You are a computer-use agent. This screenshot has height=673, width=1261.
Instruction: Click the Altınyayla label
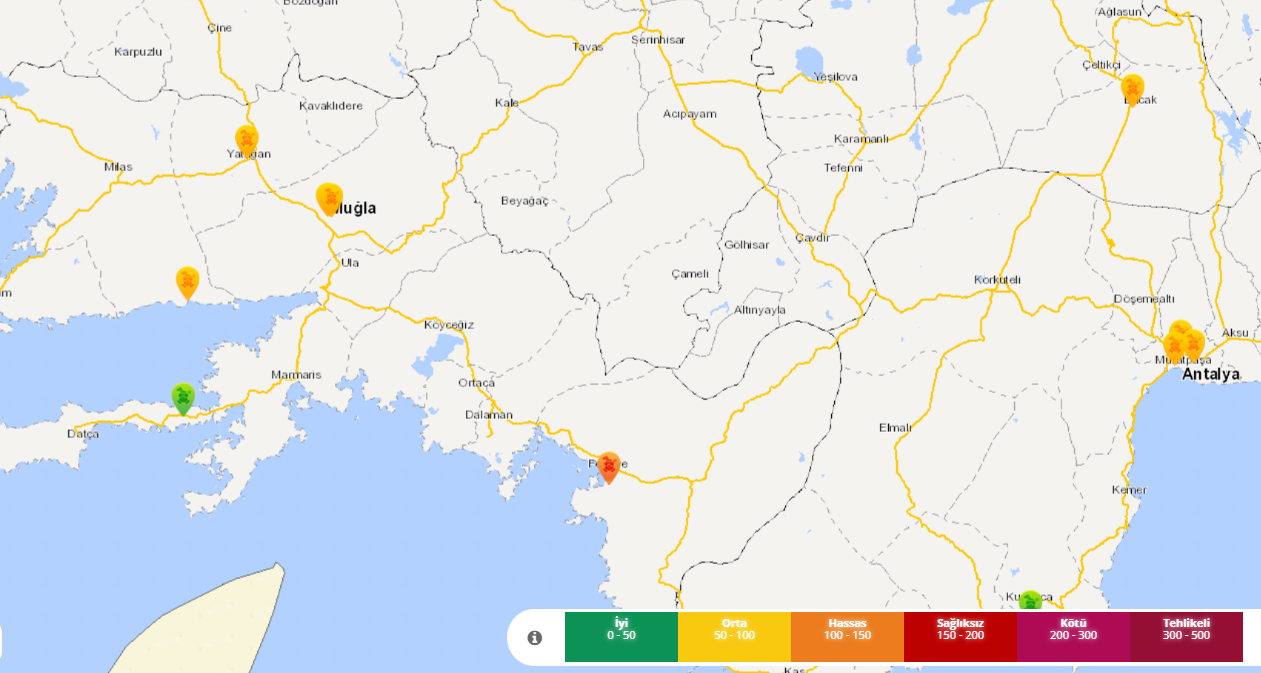pyautogui.click(x=760, y=309)
